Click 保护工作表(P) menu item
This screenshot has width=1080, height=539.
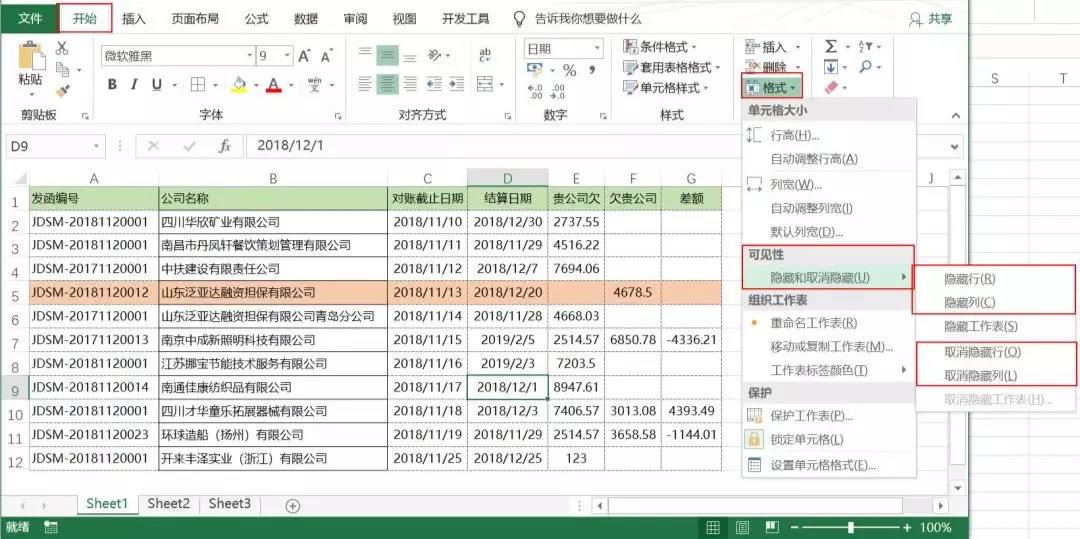(x=829, y=416)
